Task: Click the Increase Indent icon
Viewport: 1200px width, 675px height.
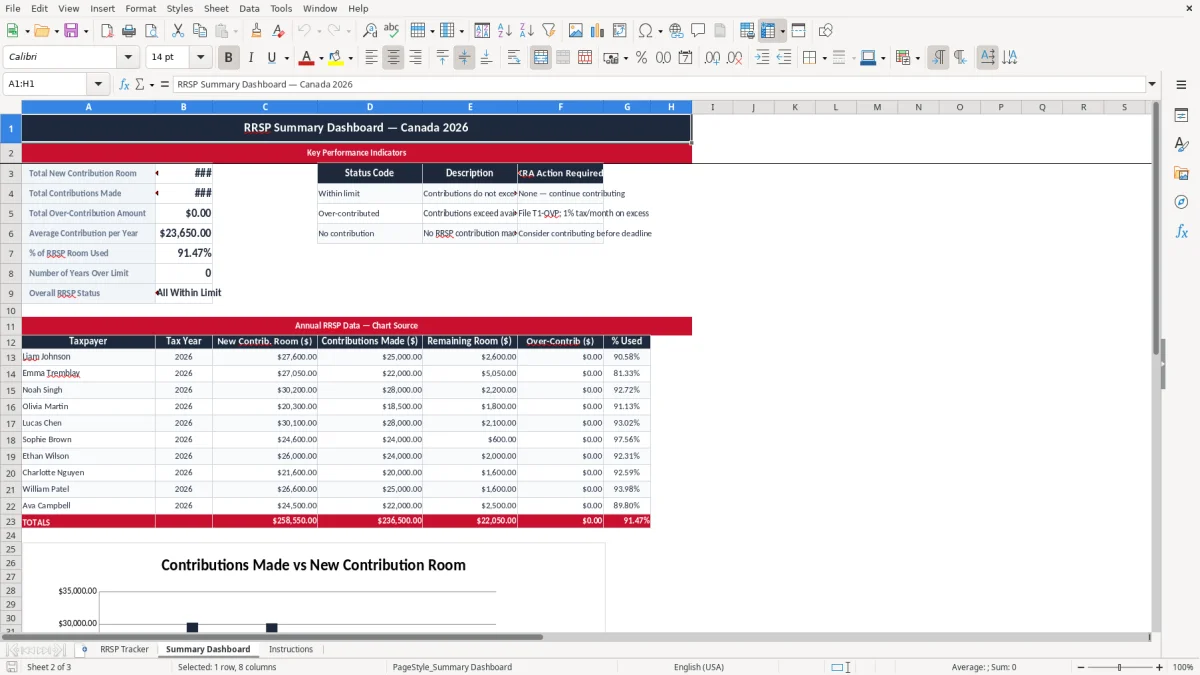Action: [x=762, y=57]
